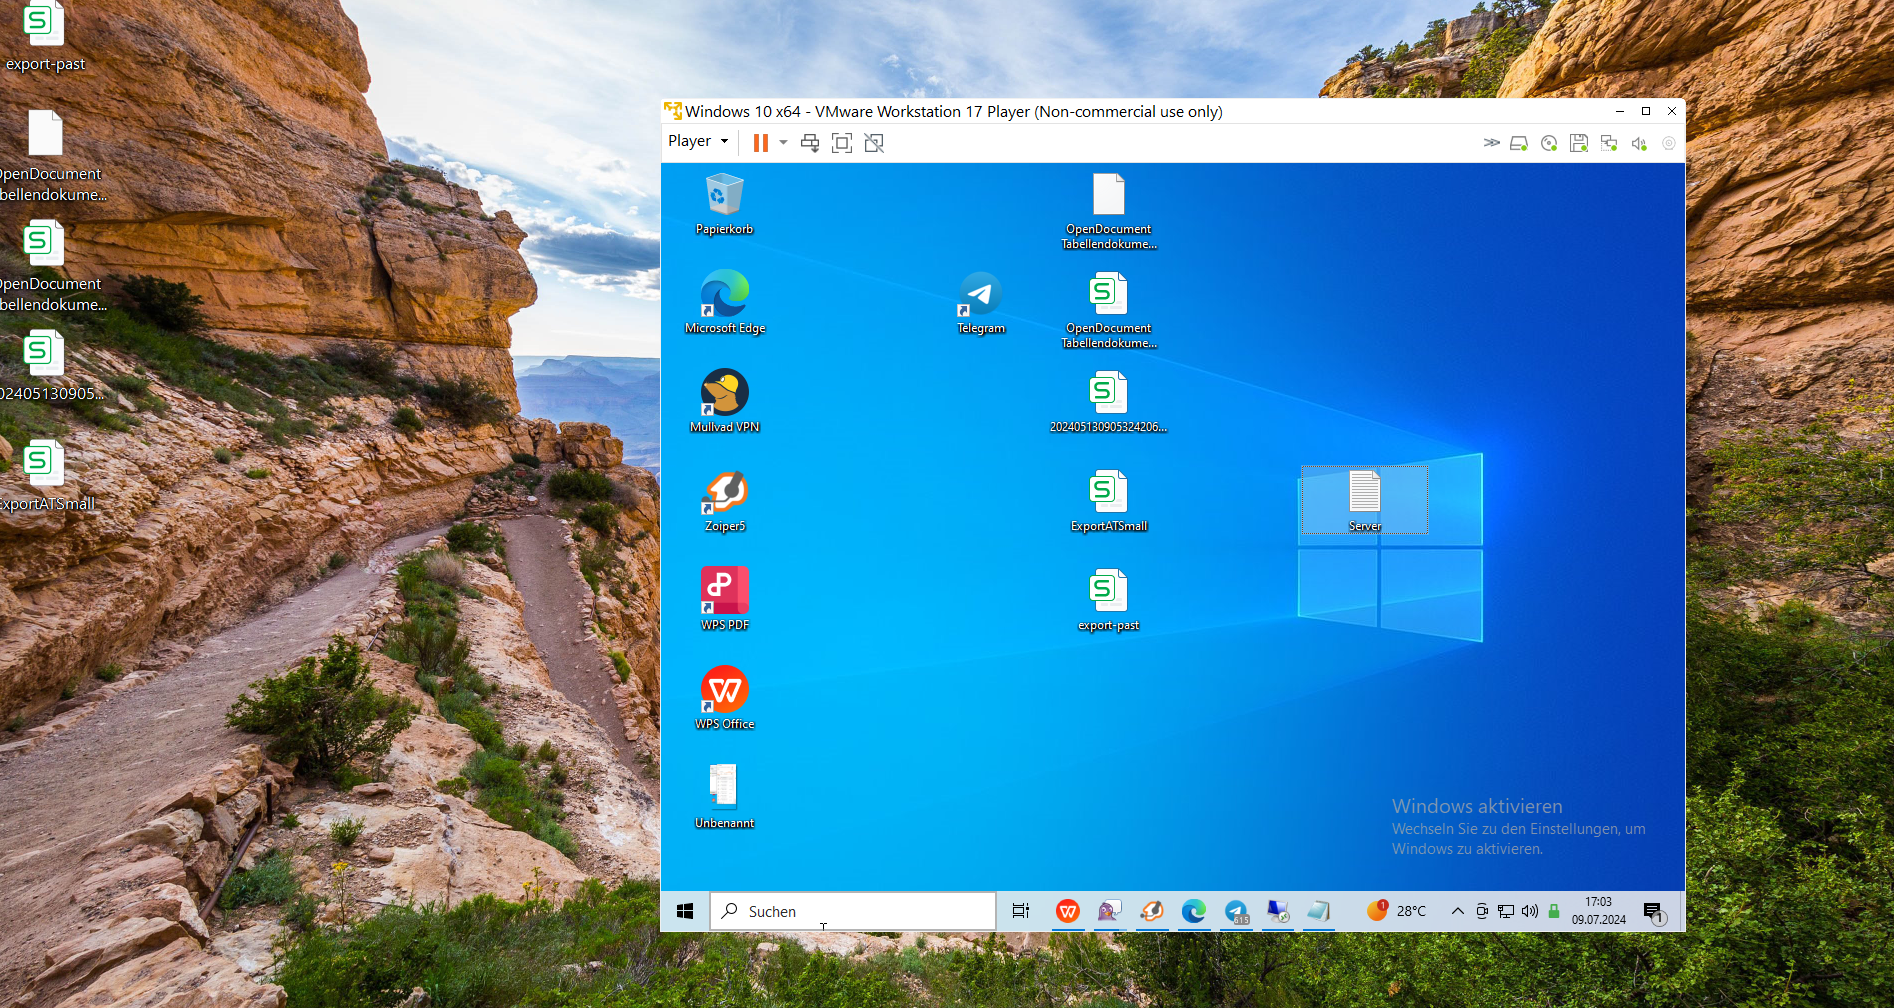Click the Meet Now tray icon
The image size is (1894, 1008).
(1482, 911)
